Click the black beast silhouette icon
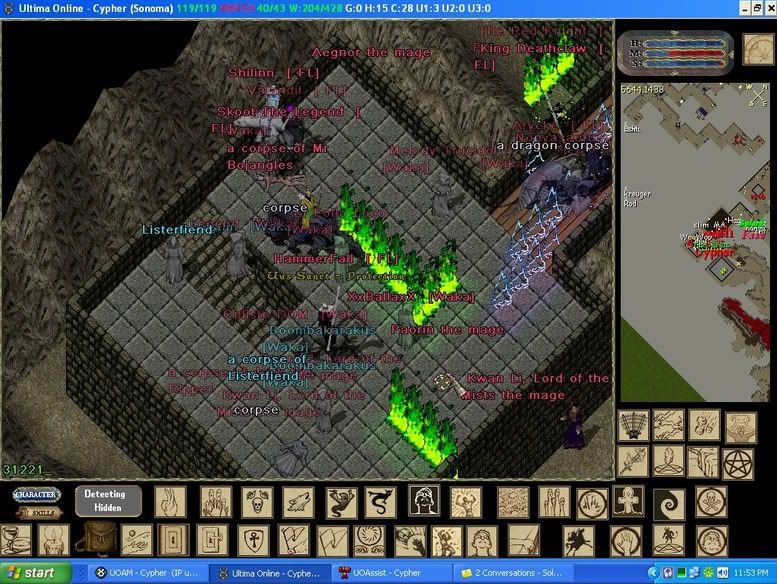 tap(578, 540)
